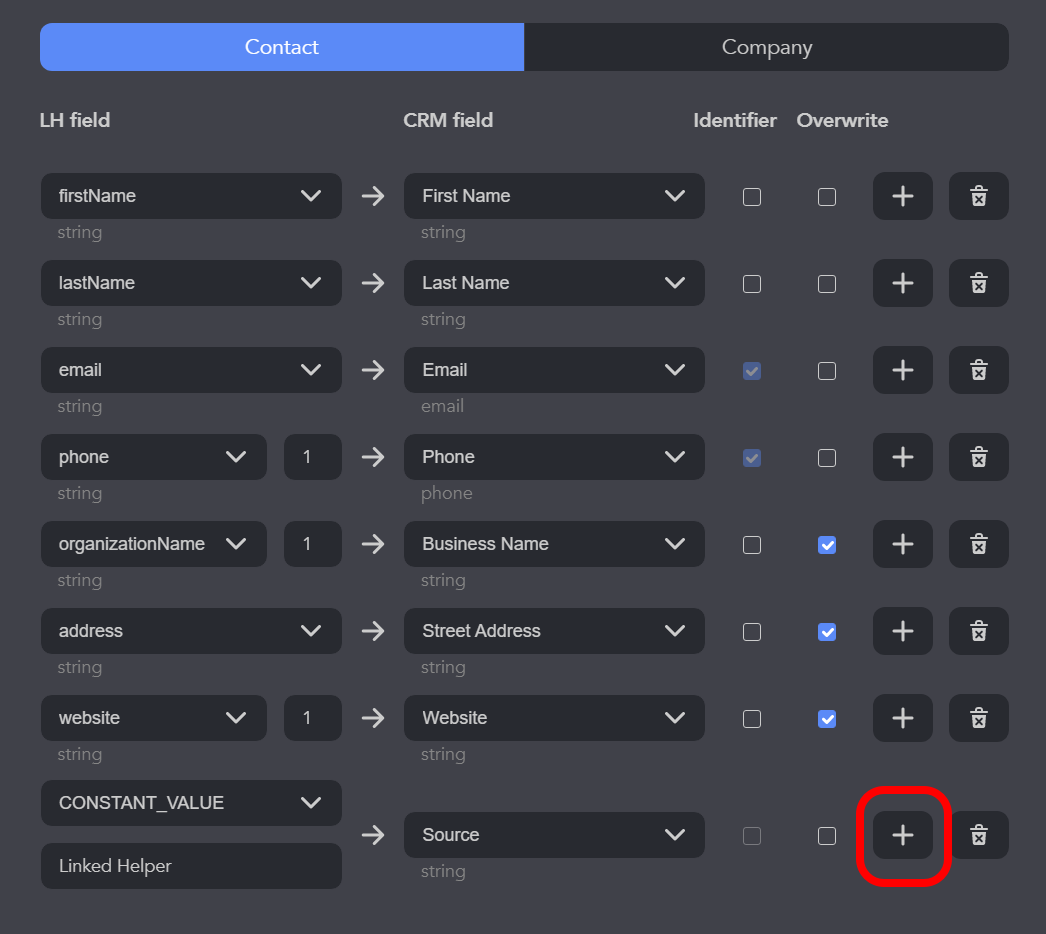Open the email LH field dropdown

tap(191, 370)
